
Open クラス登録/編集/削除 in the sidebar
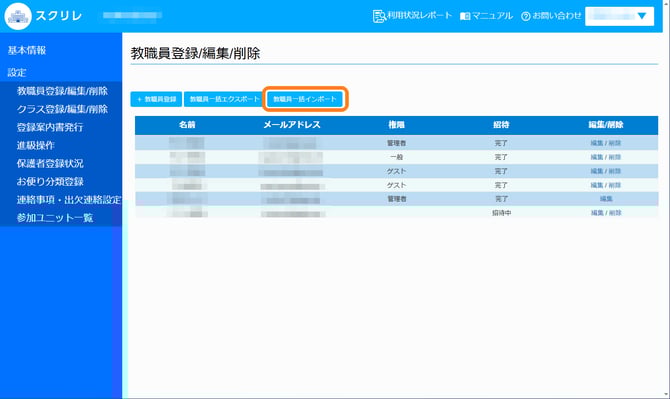coord(62,109)
